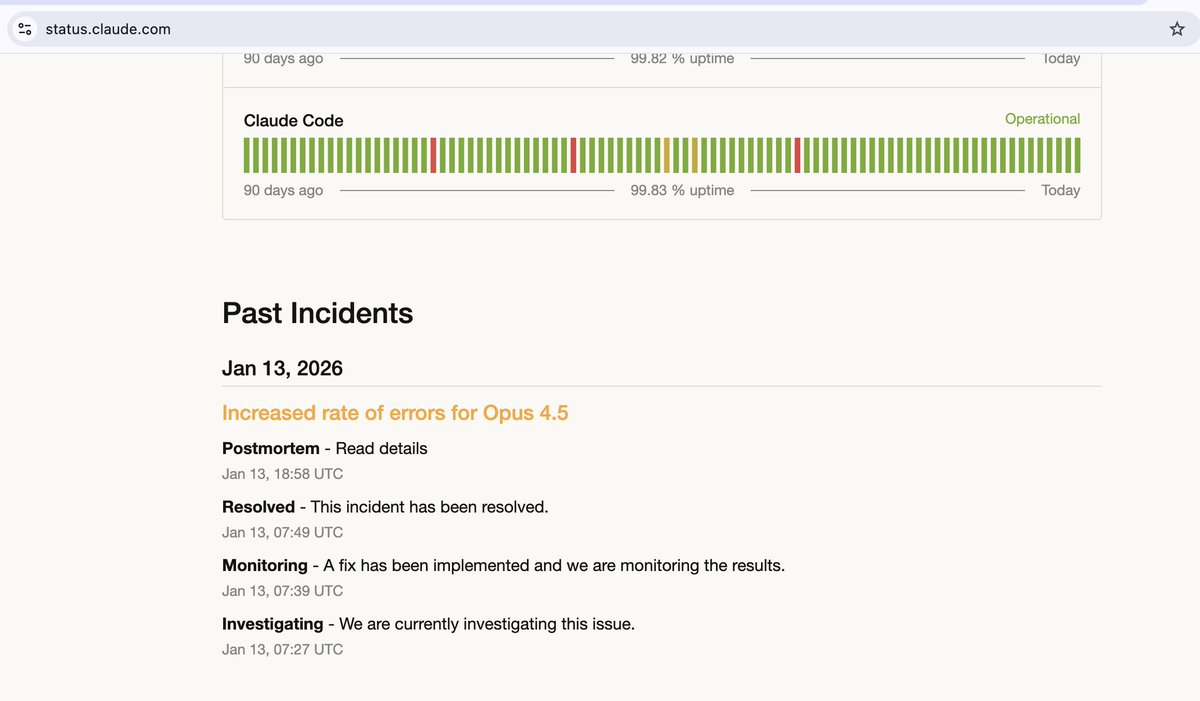Click the 'Jan 13, 2026' date heading
Image resolution: width=1200 pixels, height=701 pixels.
[282, 368]
